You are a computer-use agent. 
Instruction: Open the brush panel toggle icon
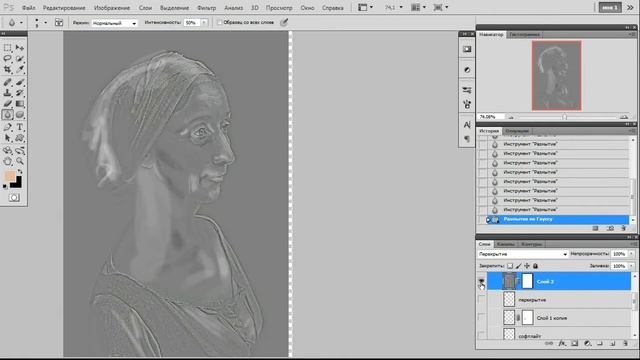[x=59, y=23]
